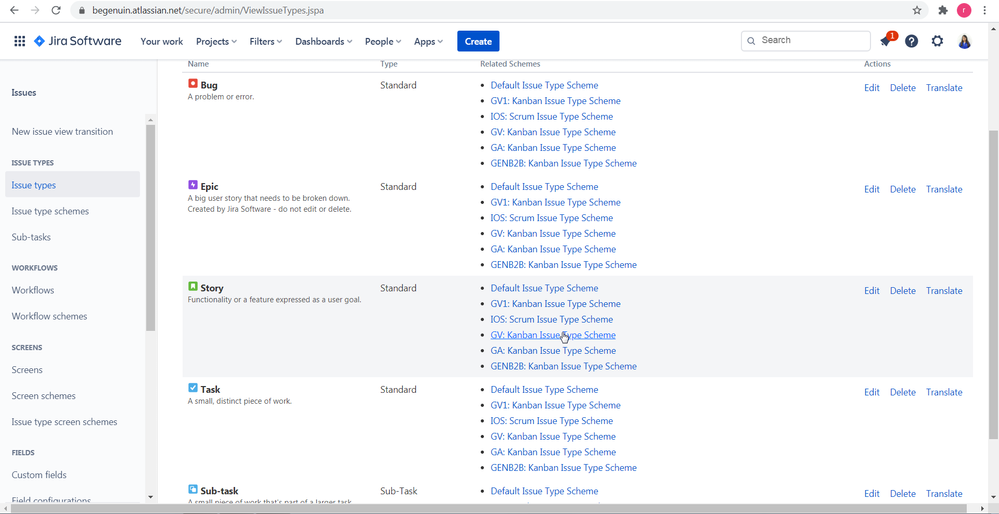Edit the Epic issue type
This screenshot has width=999, height=514.
[x=872, y=189]
